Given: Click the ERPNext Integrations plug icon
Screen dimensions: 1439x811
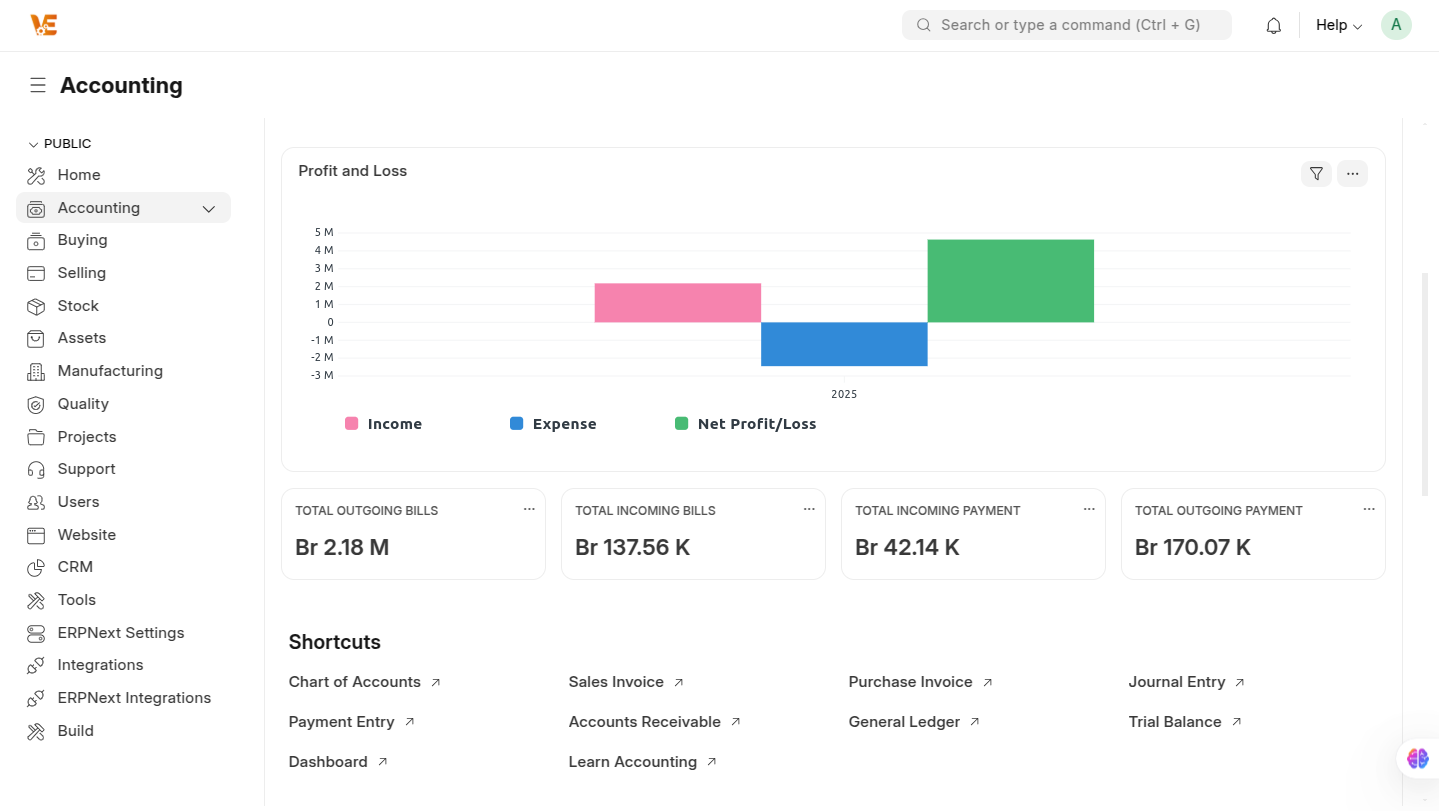Looking at the screenshot, I should coord(37,699).
